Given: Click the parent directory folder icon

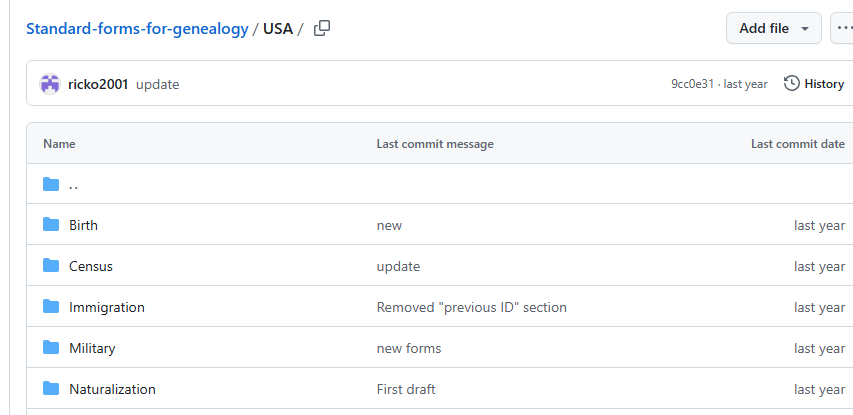Looking at the screenshot, I should [51, 184].
